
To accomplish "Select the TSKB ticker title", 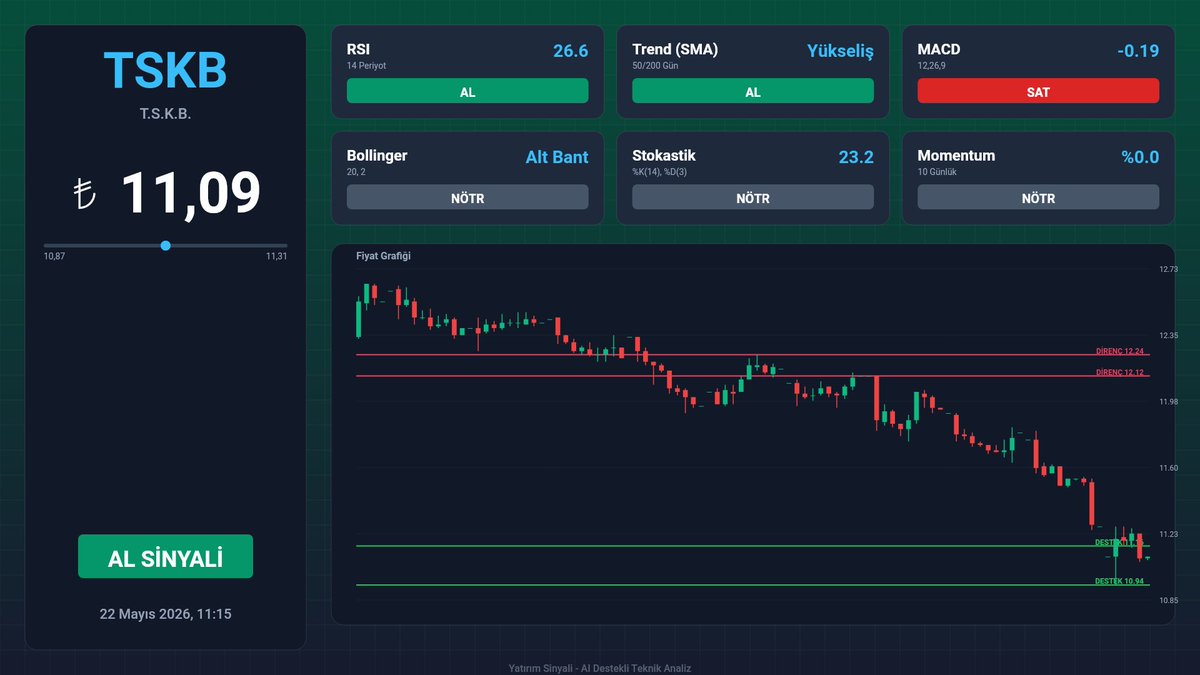I will [x=165, y=70].
